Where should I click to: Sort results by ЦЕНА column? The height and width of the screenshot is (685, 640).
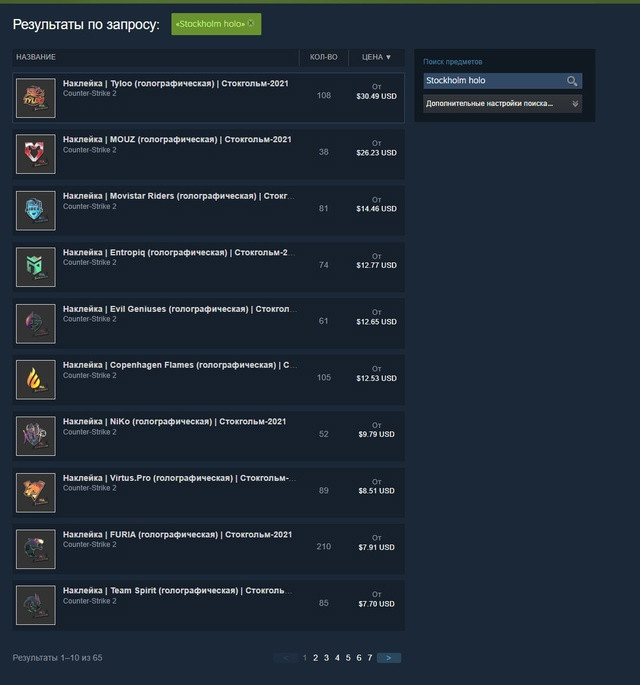click(376, 57)
